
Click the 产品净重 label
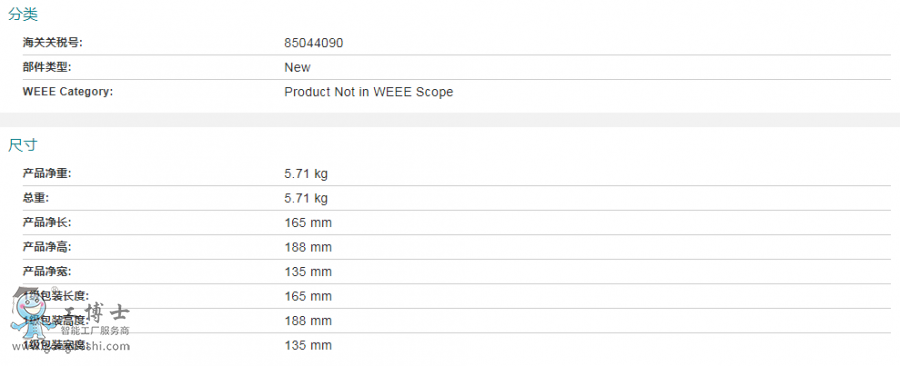pyautogui.click(x=46, y=173)
